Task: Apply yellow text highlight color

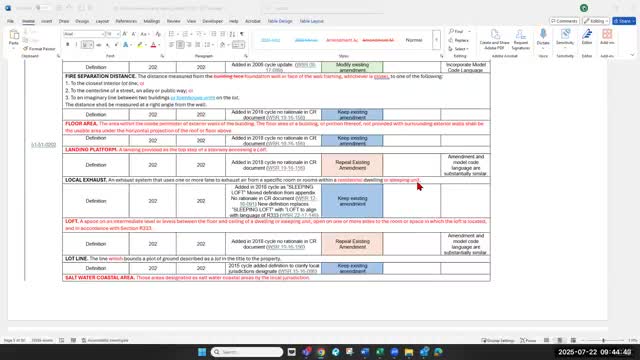Action: 140,44
